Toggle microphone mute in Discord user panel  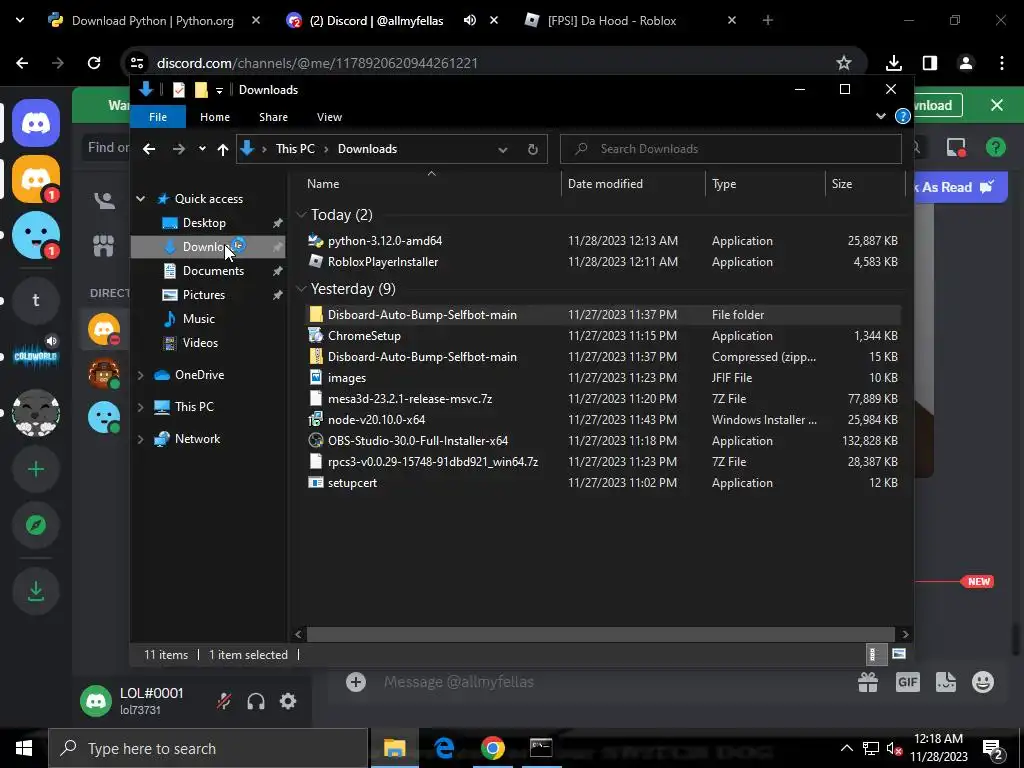pyautogui.click(x=224, y=701)
